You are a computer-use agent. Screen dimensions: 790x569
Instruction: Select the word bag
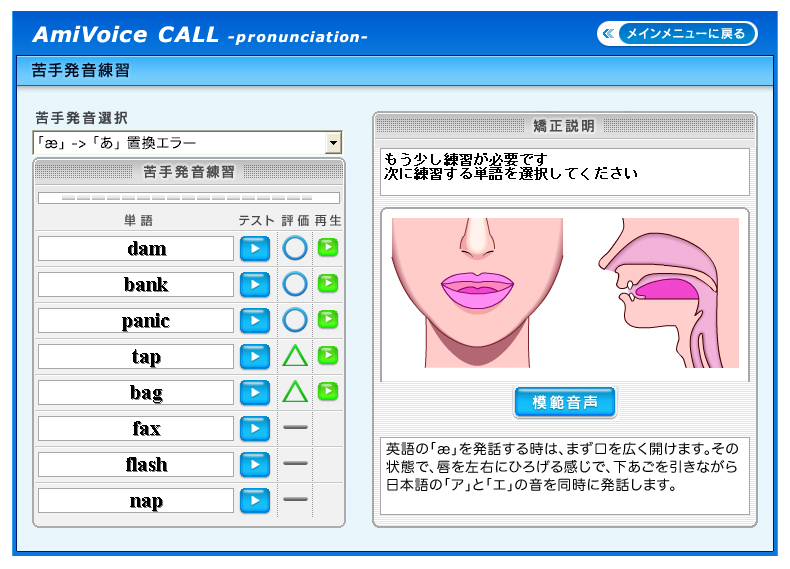click(136, 393)
